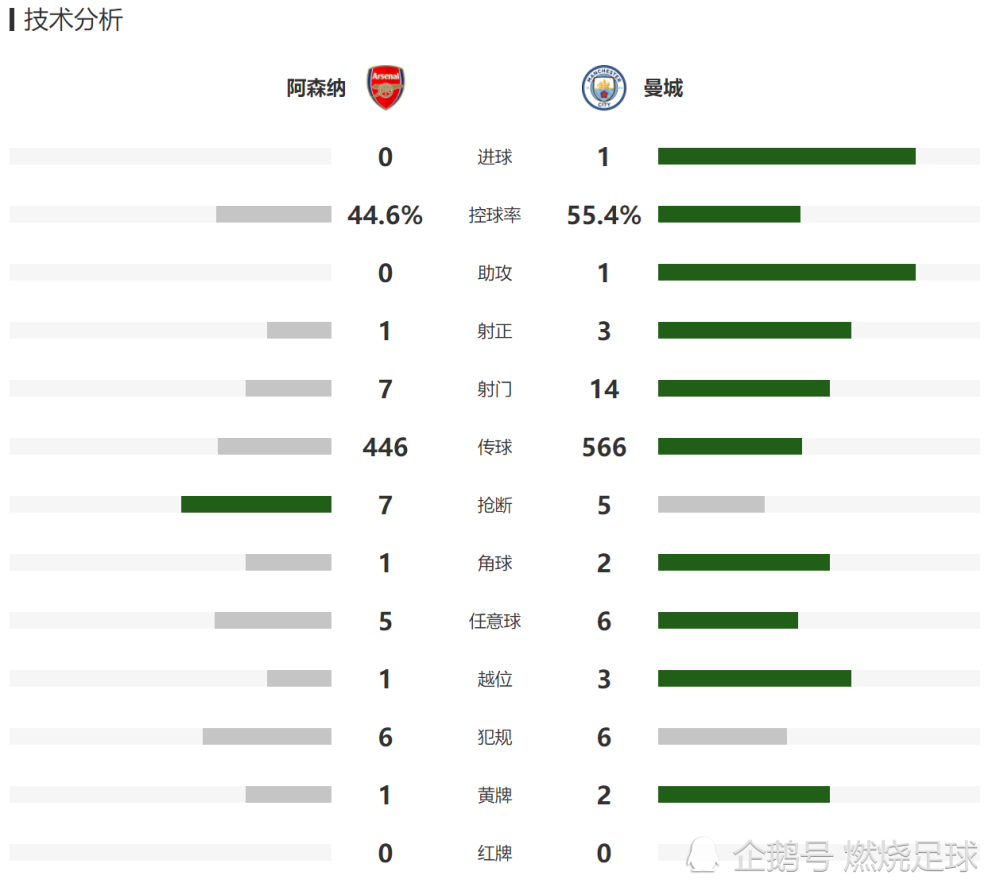Click the 传球 stat label
This screenshot has height=891, width=1000.
tap(494, 447)
